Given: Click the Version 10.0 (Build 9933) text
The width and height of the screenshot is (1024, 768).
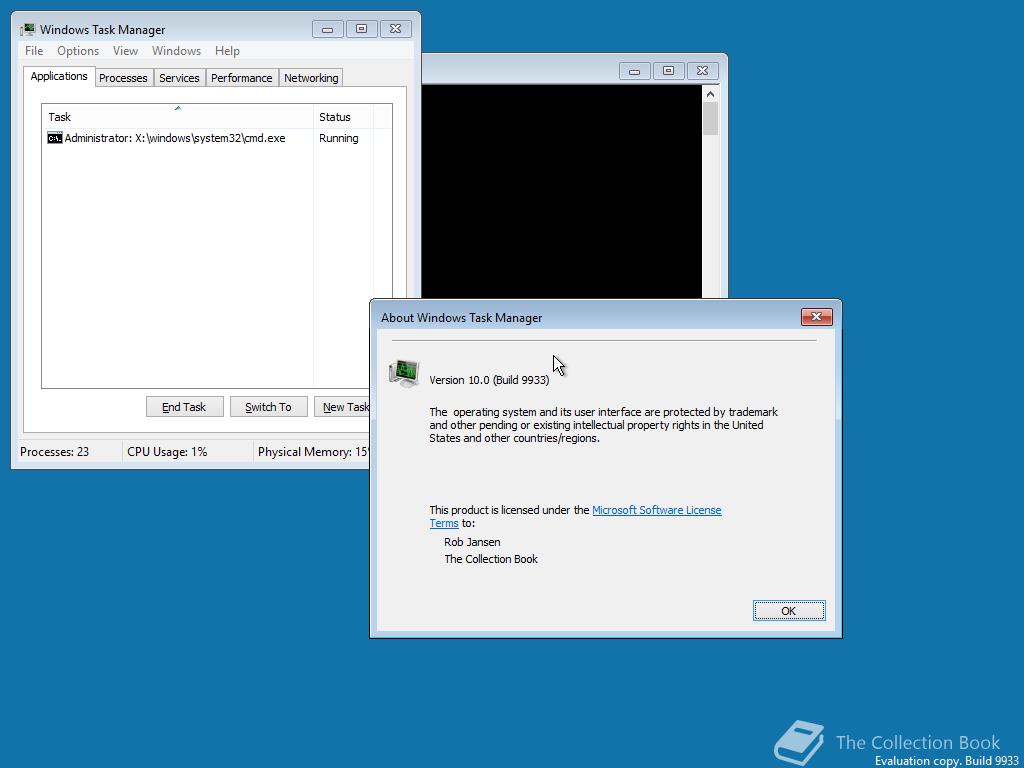Looking at the screenshot, I should [x=489, y=380].
